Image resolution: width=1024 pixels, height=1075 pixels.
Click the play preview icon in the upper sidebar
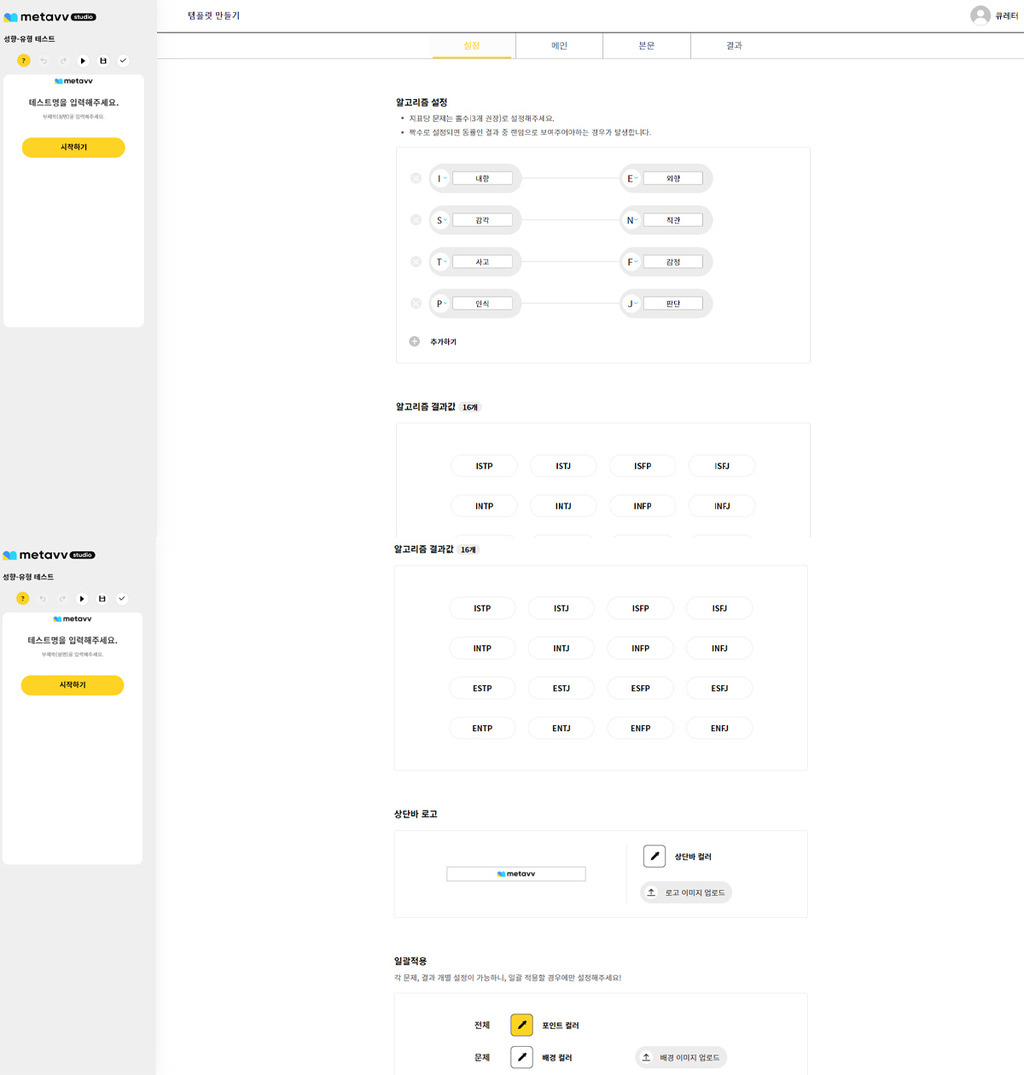pos(83,61)
